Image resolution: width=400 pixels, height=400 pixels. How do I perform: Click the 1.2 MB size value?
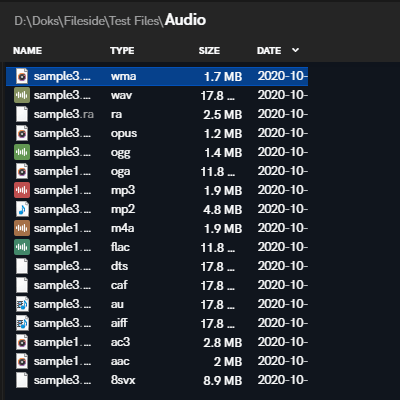click(x=223, y=134)
